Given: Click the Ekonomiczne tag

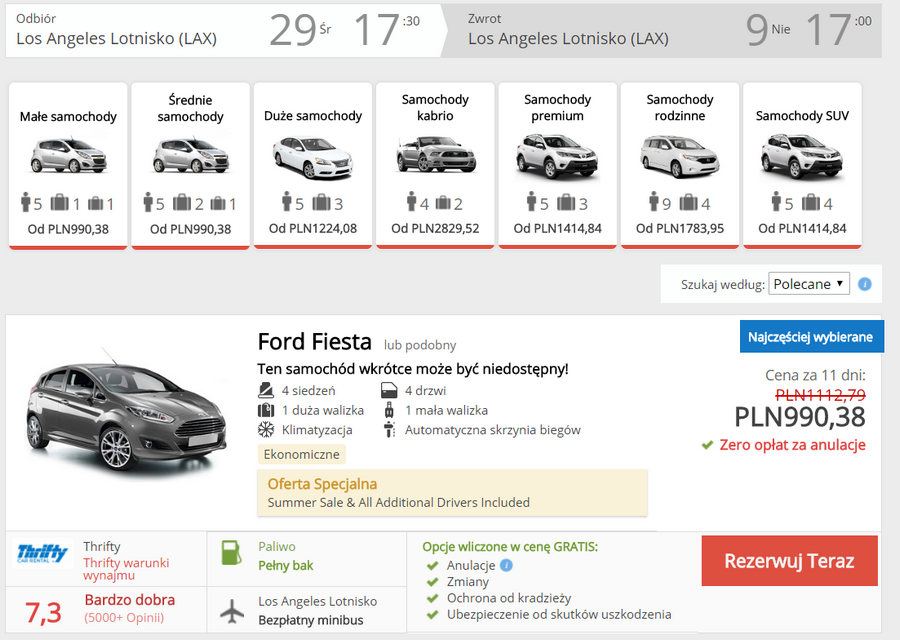Looking at the screenshot, I should (x=301, y=454).
